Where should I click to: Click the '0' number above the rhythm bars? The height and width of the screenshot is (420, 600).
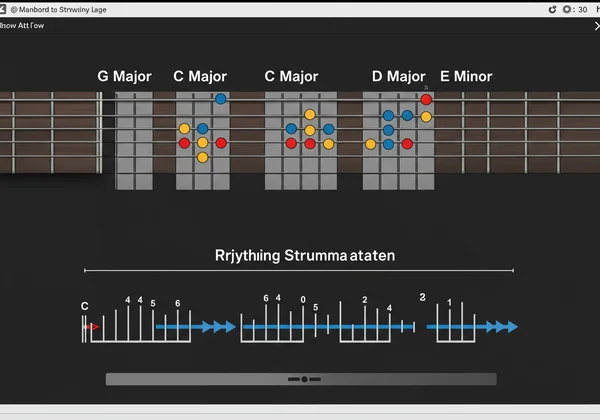point(303,300)
